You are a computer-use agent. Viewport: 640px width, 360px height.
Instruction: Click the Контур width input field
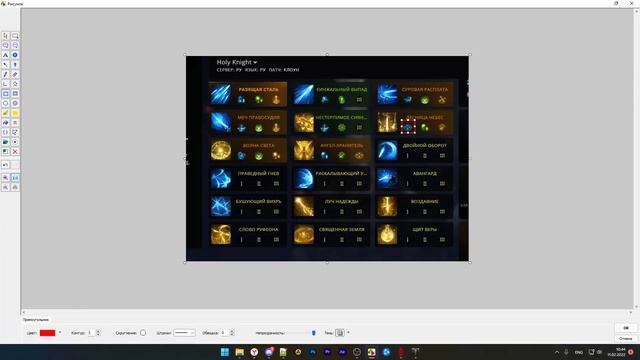pyautogui.click(x=91, y=333)
